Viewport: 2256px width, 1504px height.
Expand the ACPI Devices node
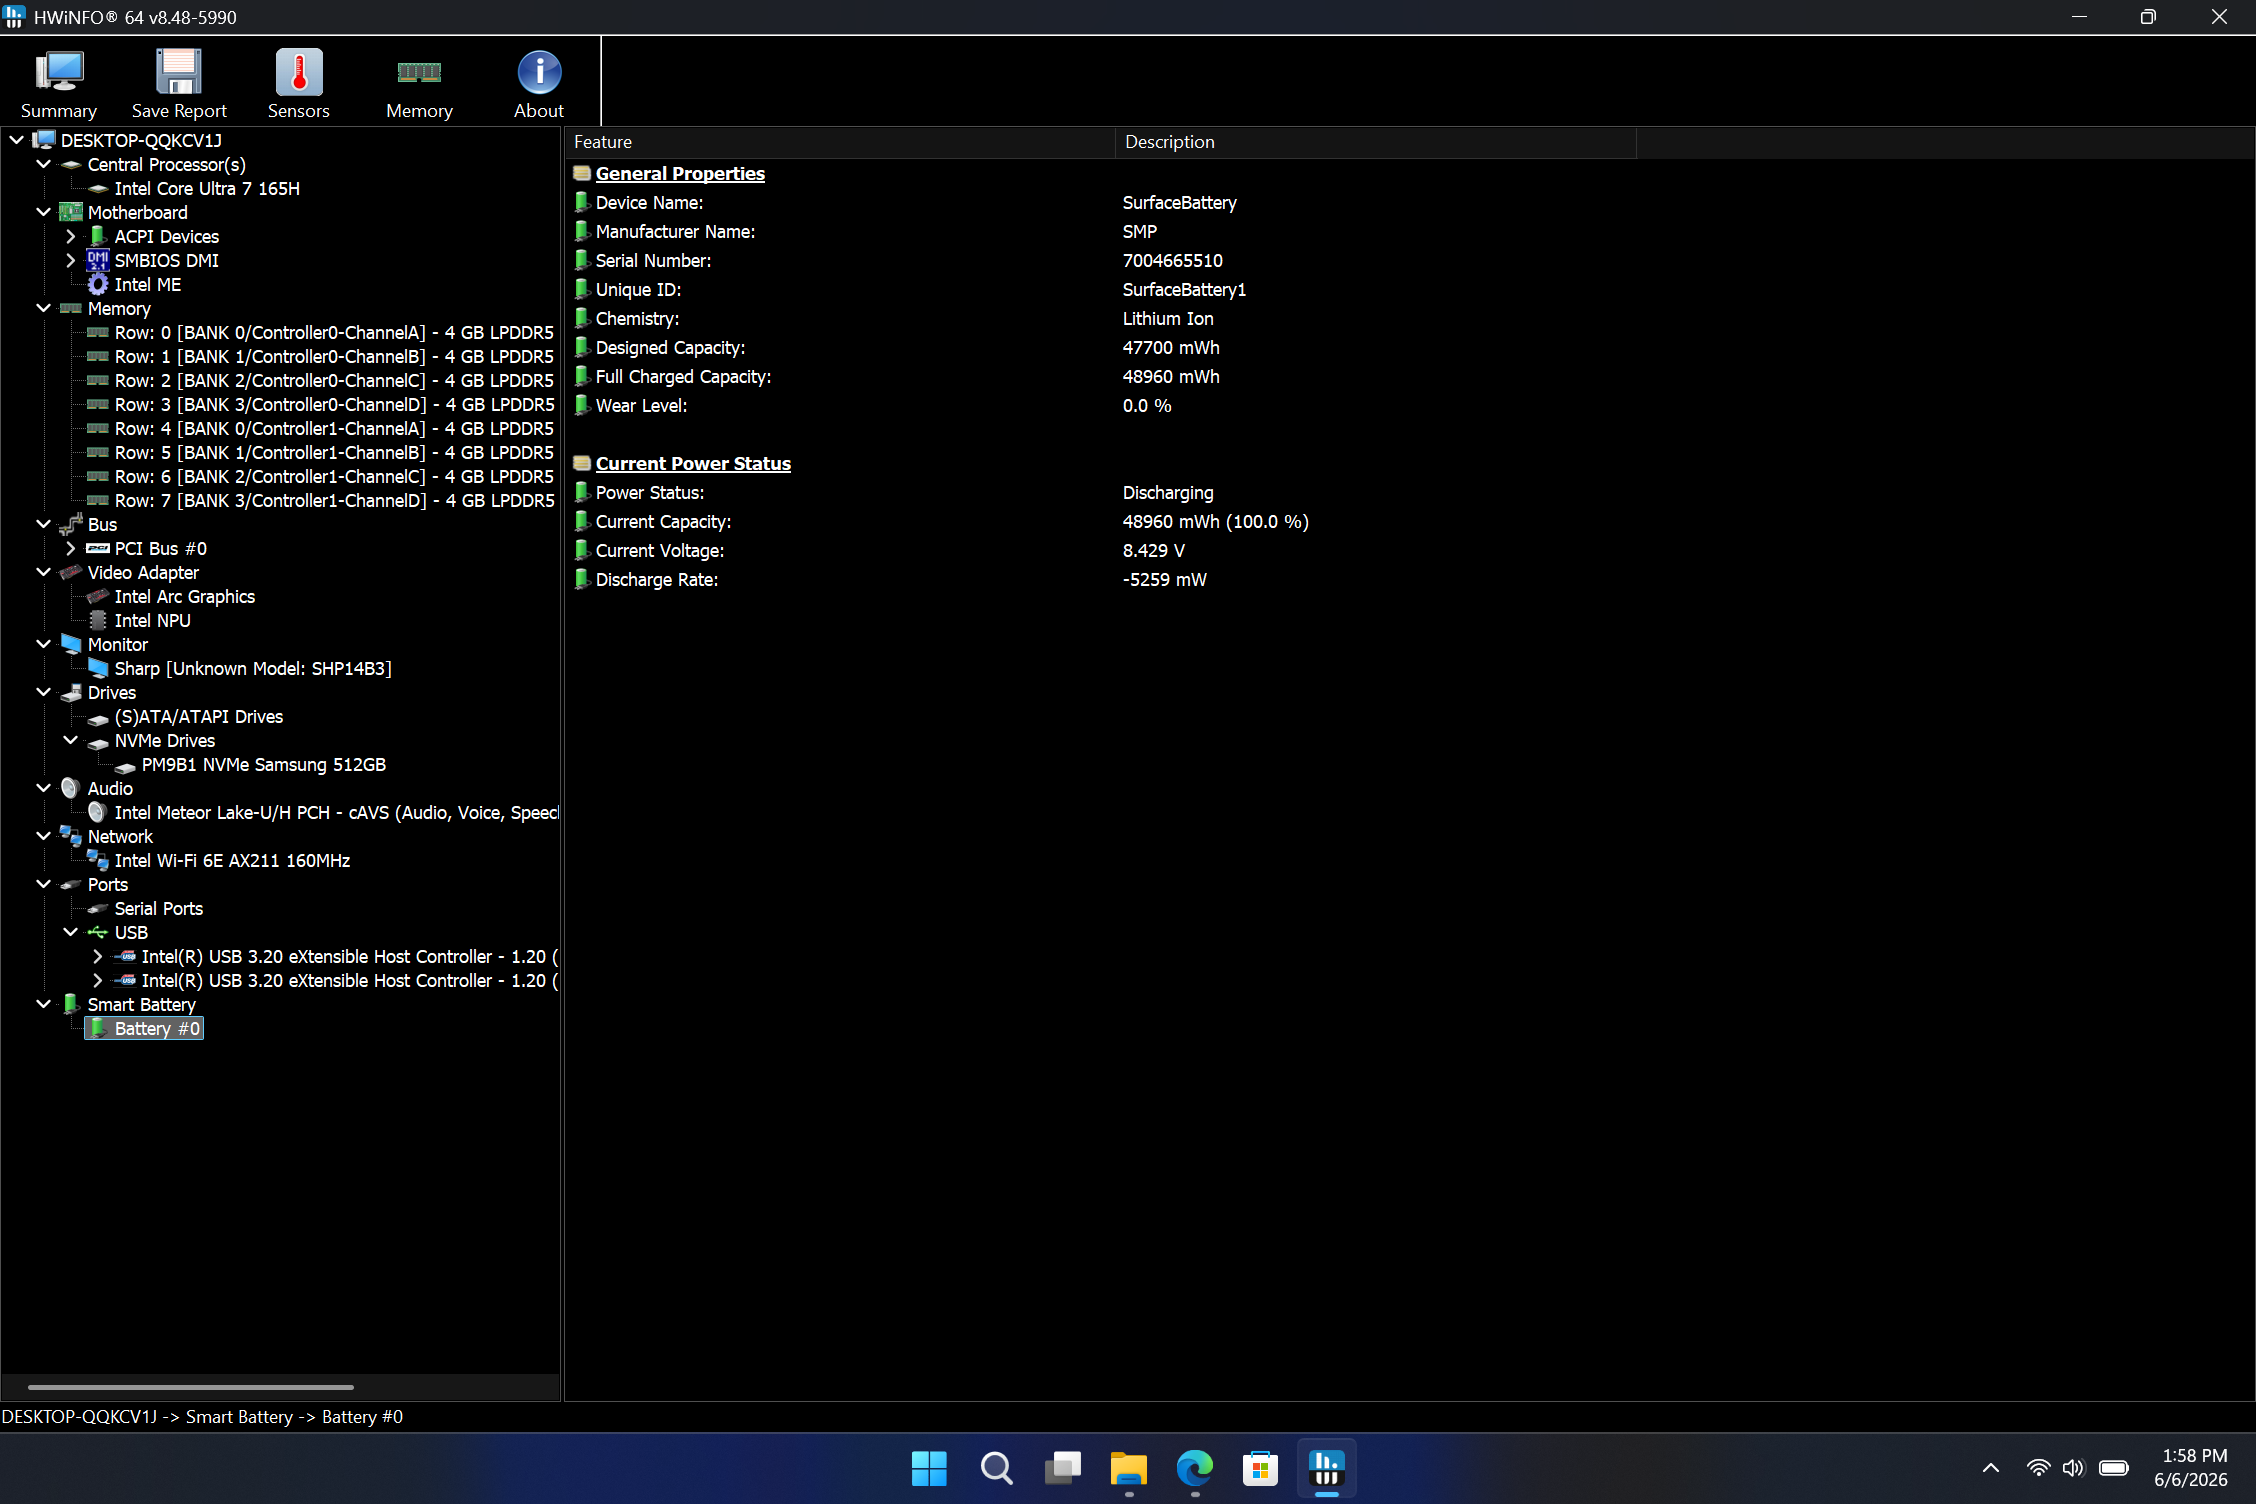point(71,236)
